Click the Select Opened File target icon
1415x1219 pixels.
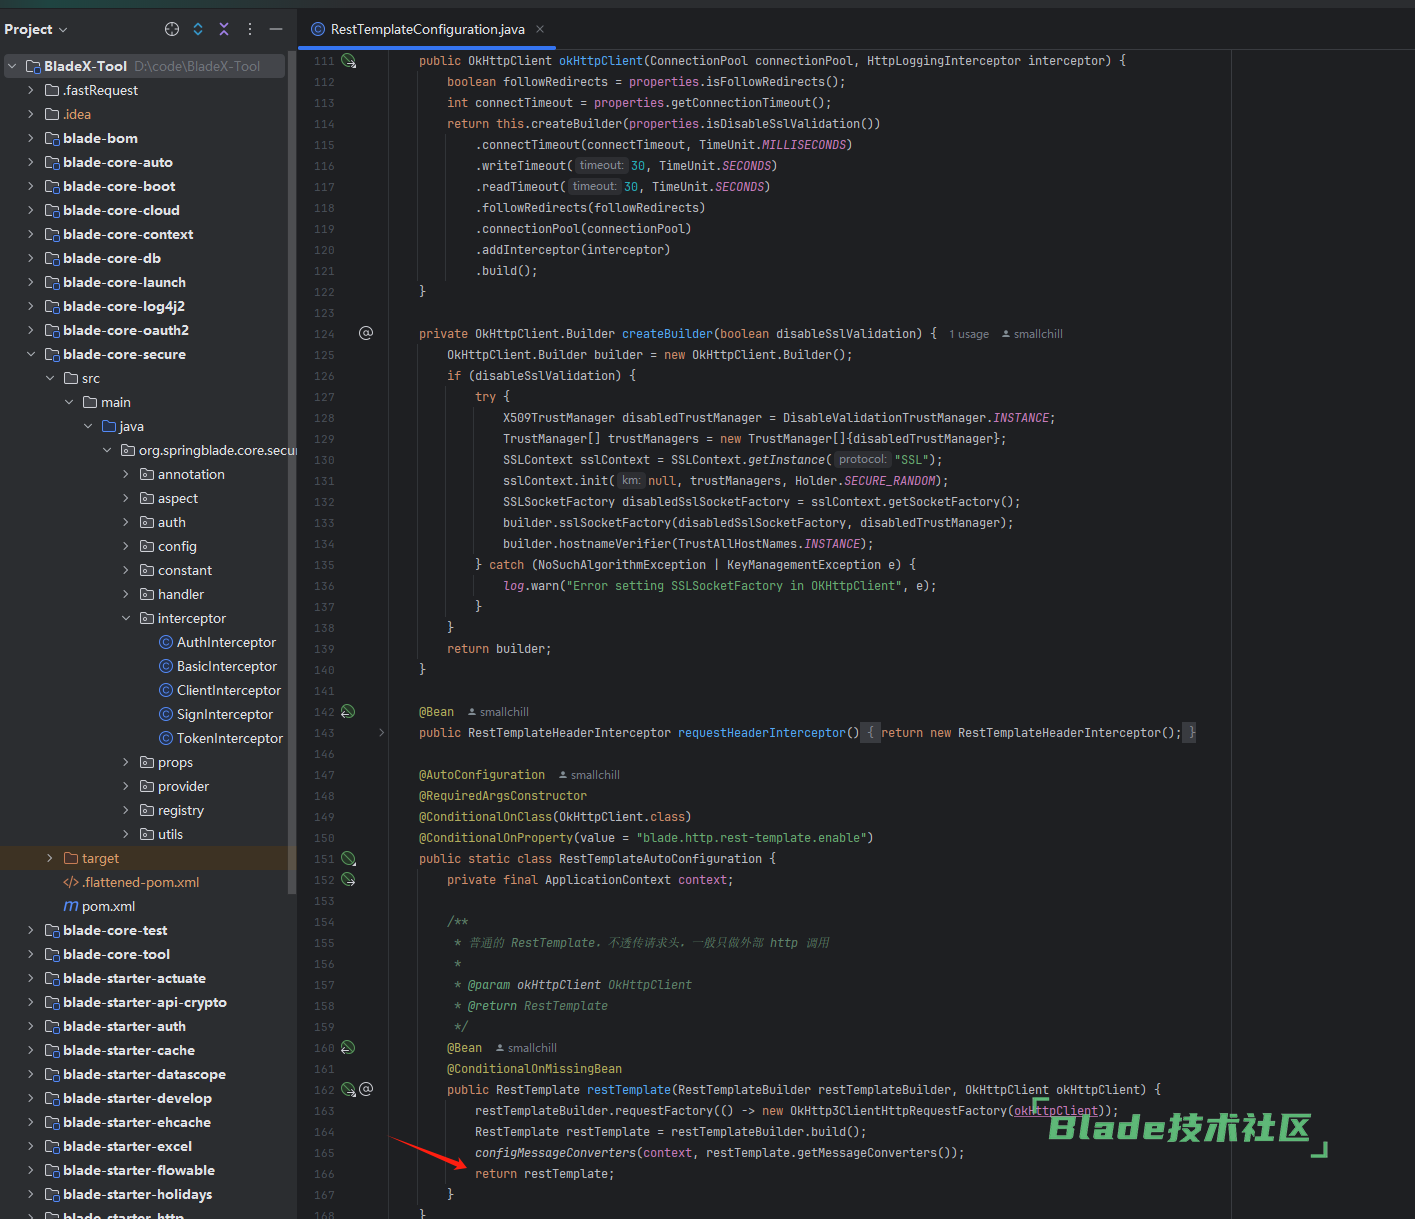(172, 29)
